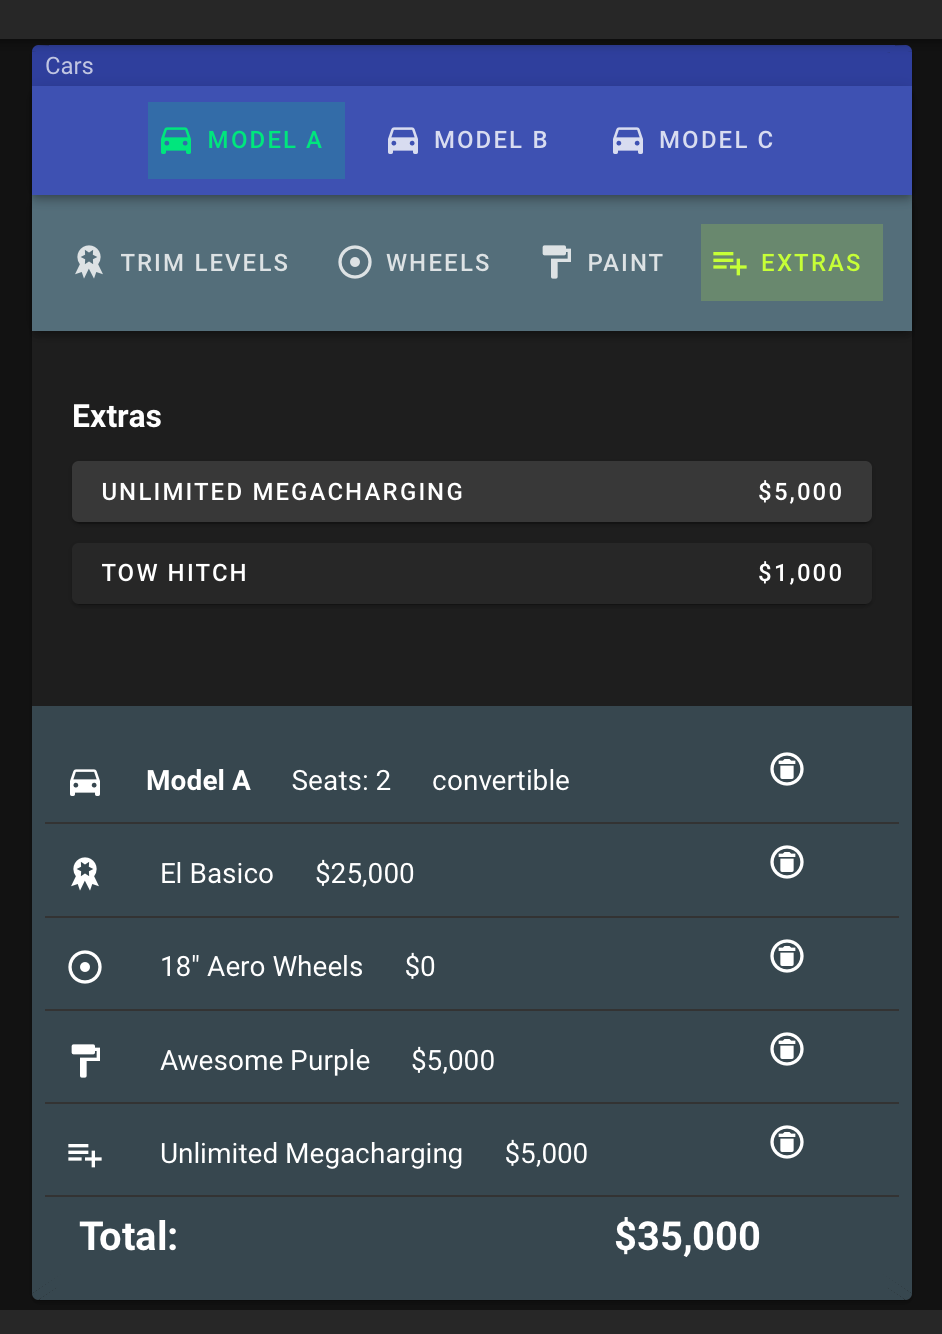
Task: Toggle the Tow Hitch $1,000 extra
Action: pyautogui.click(x=472, y=573)
